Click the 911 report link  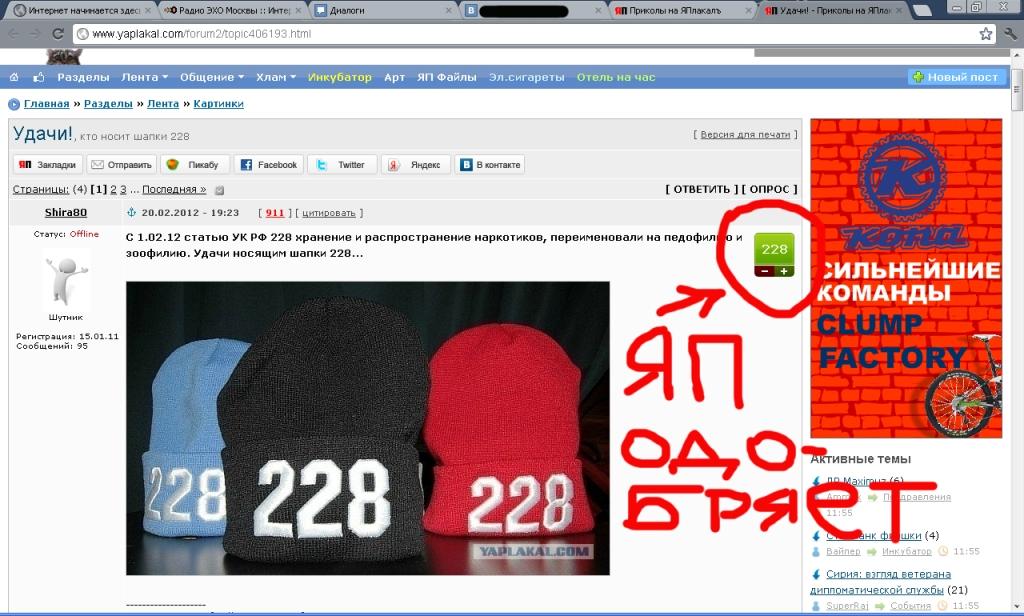click(x=275, y=213)
